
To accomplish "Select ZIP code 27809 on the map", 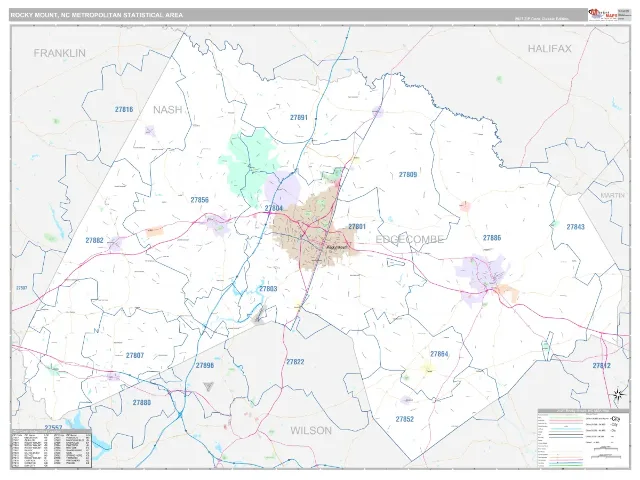I will click(x=408, y=175).
